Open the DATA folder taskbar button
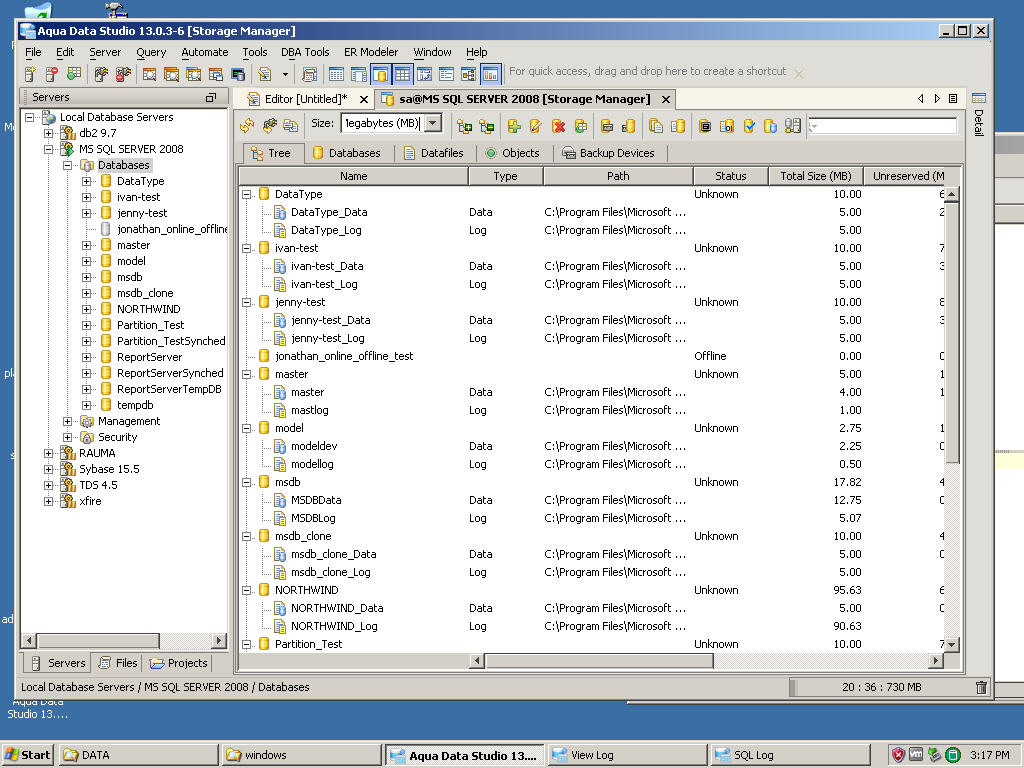Screen dimensions: 1024x768 pos(138,755)
